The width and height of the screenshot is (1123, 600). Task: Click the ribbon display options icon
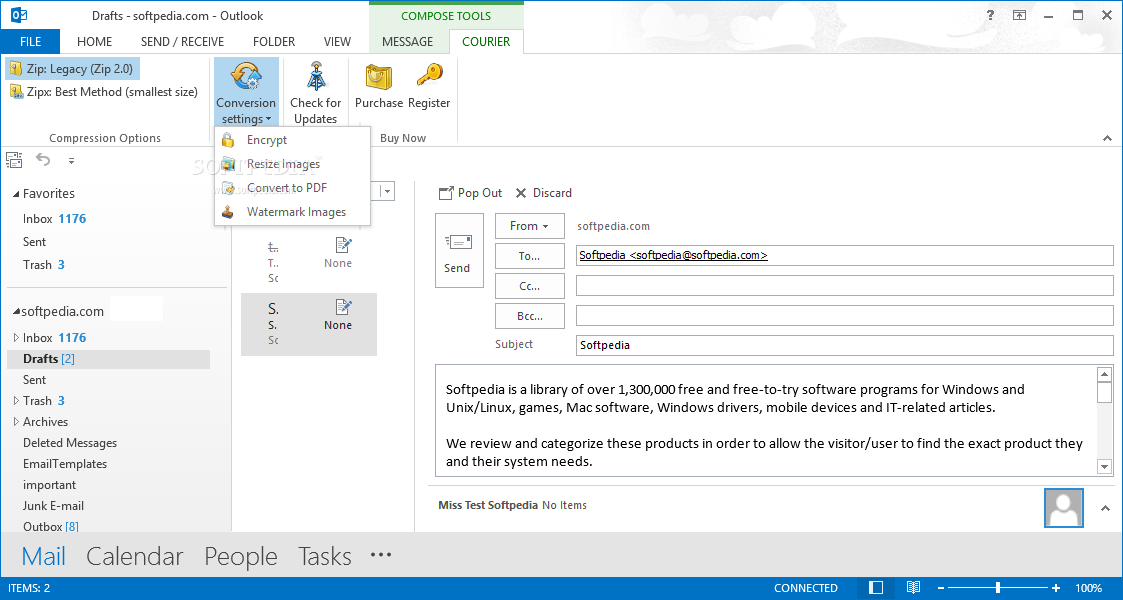[1019, 15]
